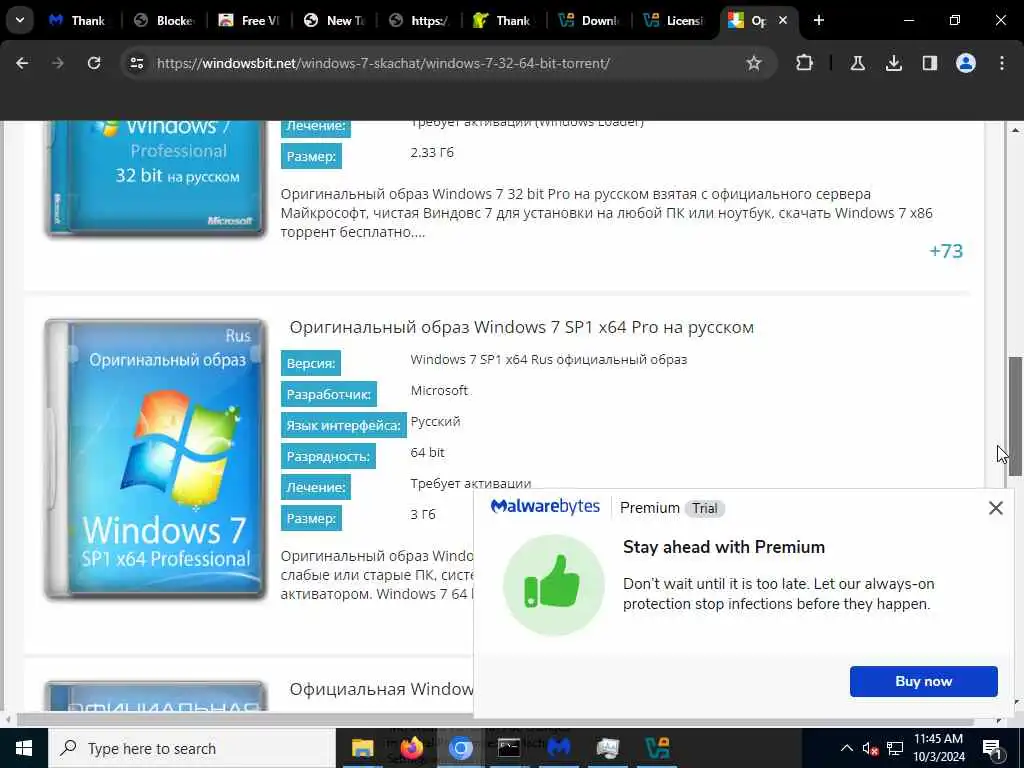Click the Trial badge in popup
This screenshot has height=768, width=1024.
click(705, 509)
